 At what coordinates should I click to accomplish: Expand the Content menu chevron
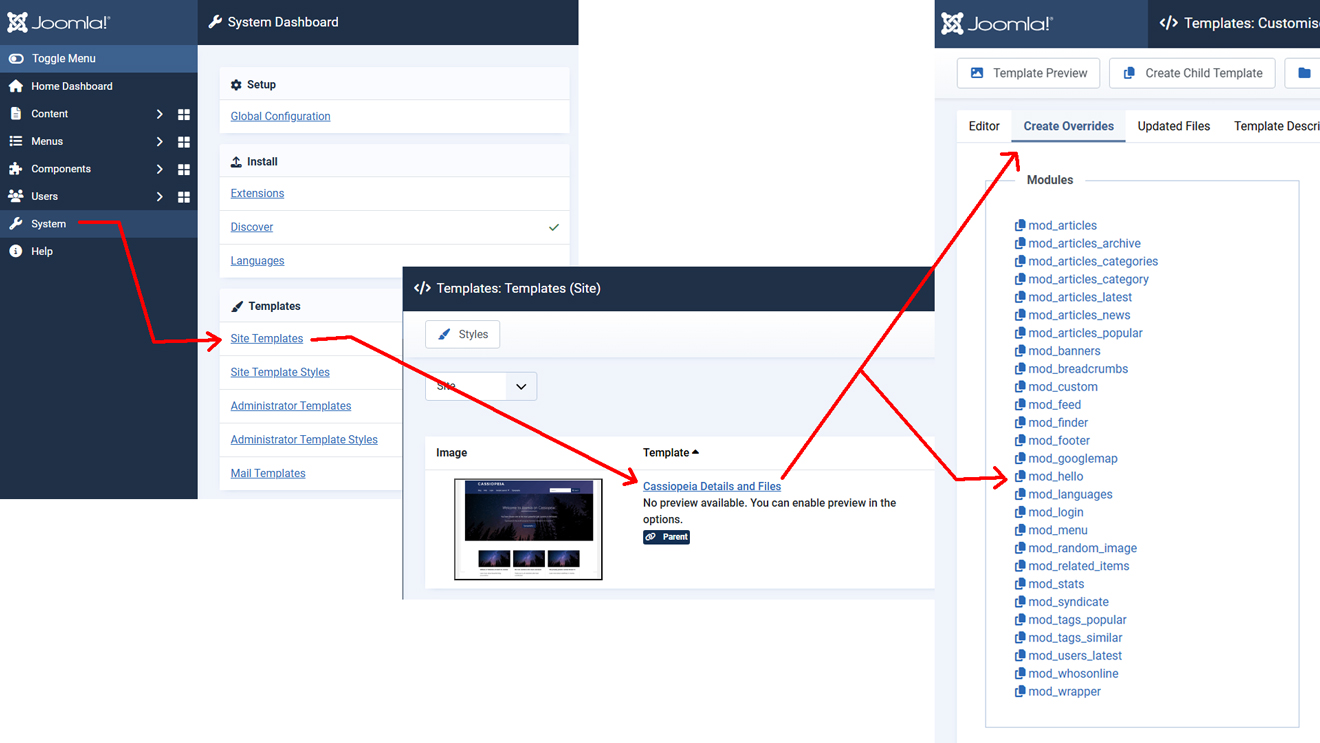pyautogui.click(x=159, y=115)
